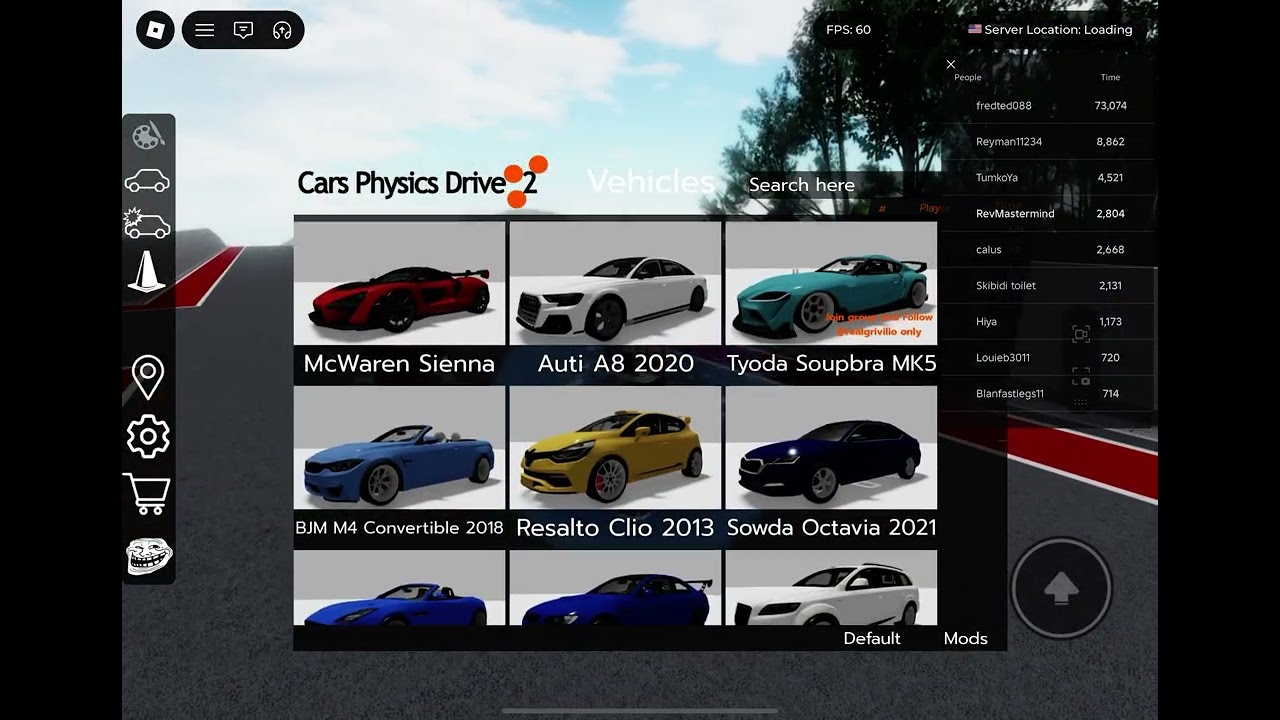Open the hamburger menu in top bar
This screenshot has height=720, width=1280.
205,30
